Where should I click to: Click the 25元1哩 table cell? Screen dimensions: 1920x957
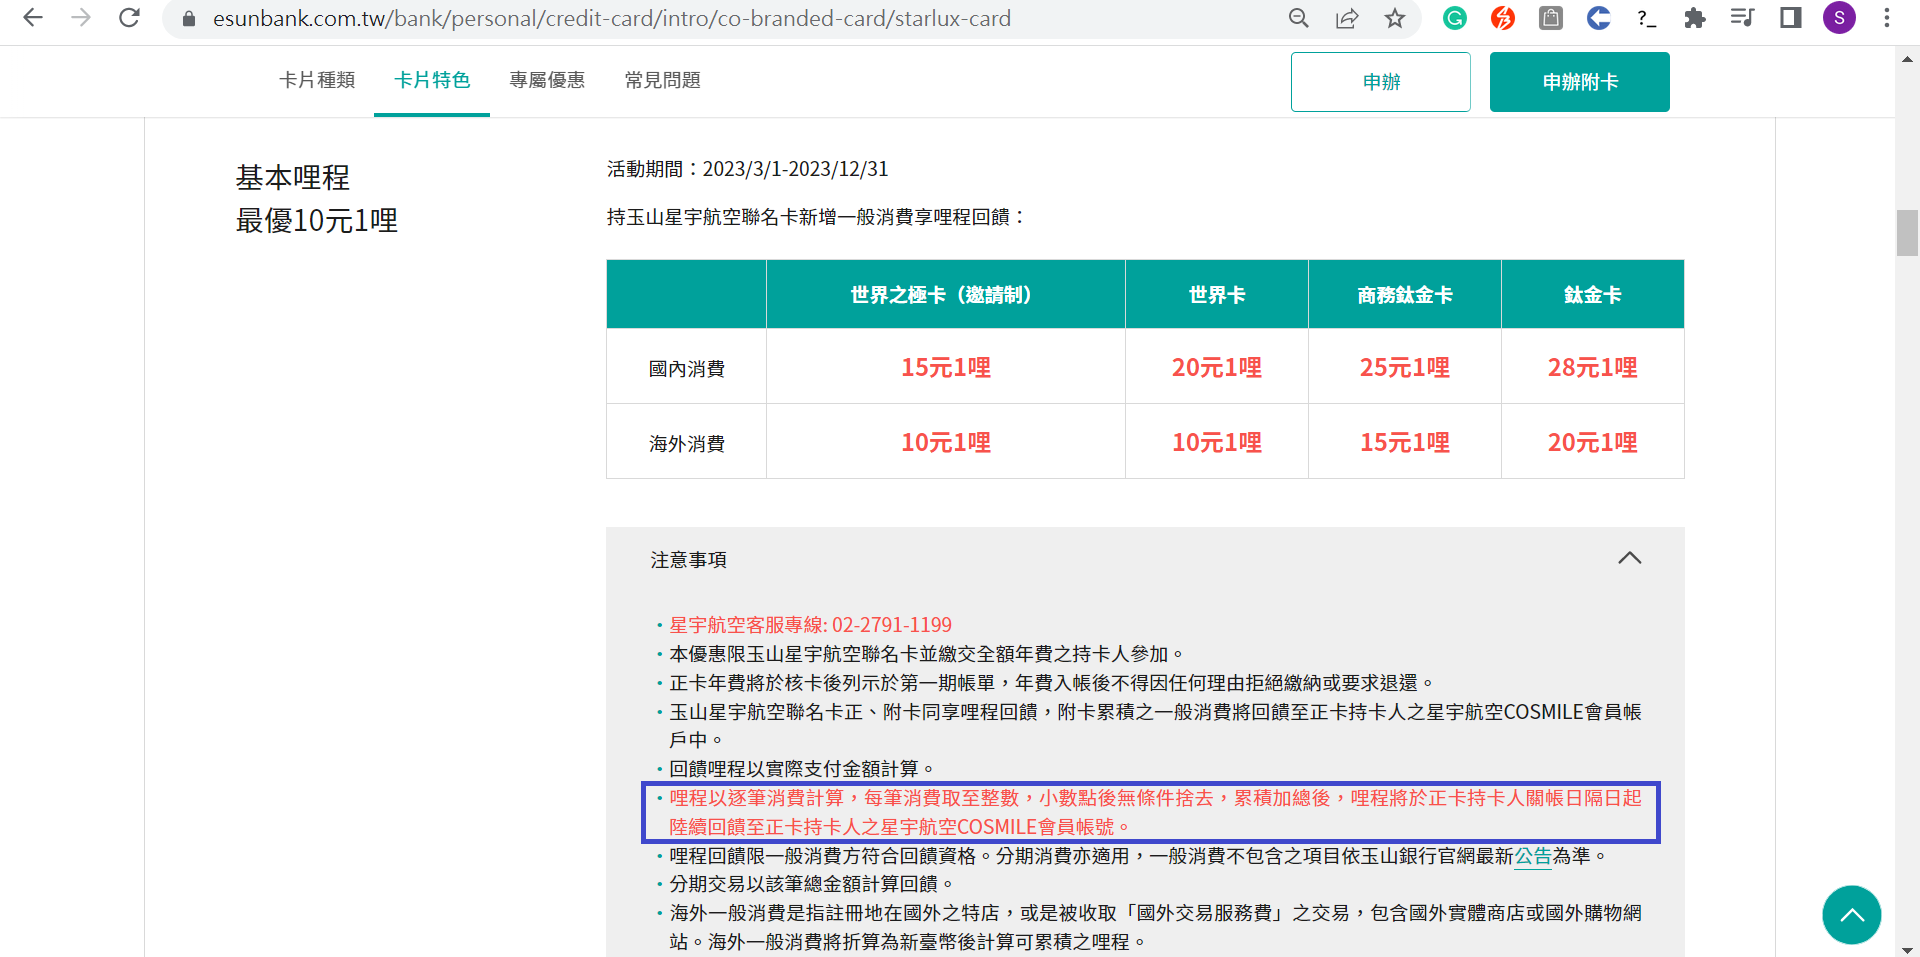tap(1405, 367)
